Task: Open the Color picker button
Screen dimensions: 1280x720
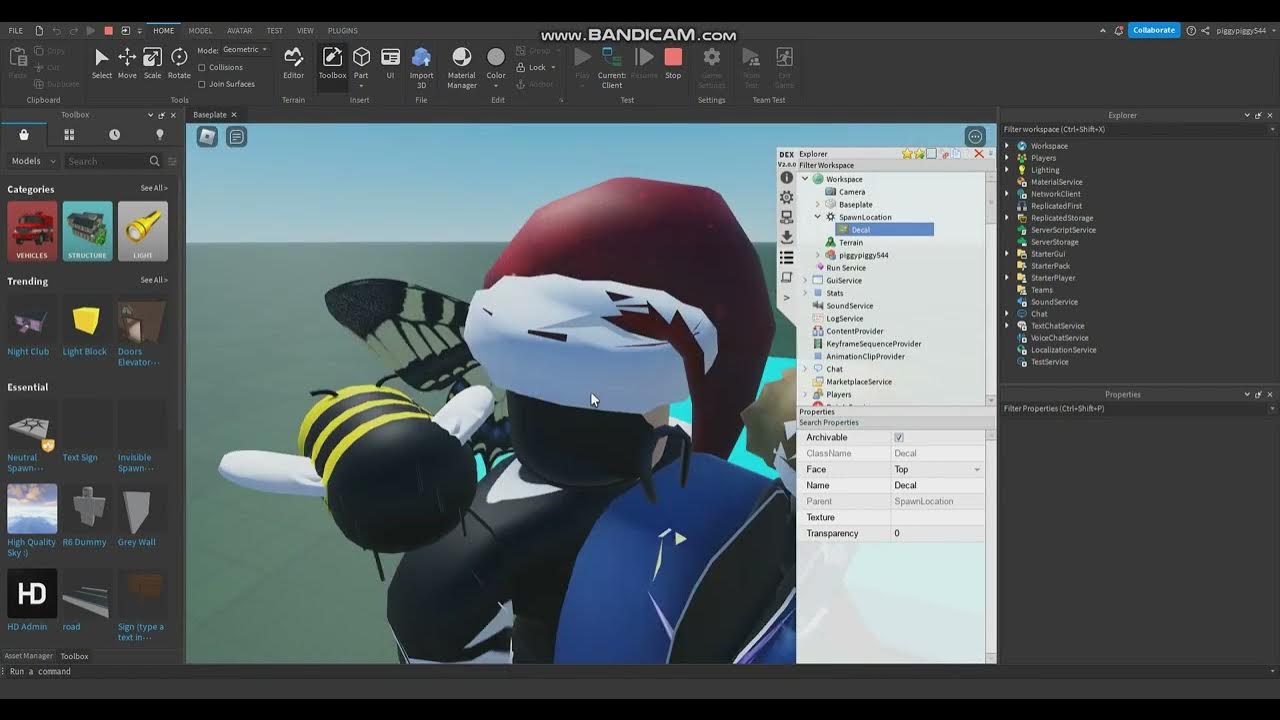Action: coord(496,62)
